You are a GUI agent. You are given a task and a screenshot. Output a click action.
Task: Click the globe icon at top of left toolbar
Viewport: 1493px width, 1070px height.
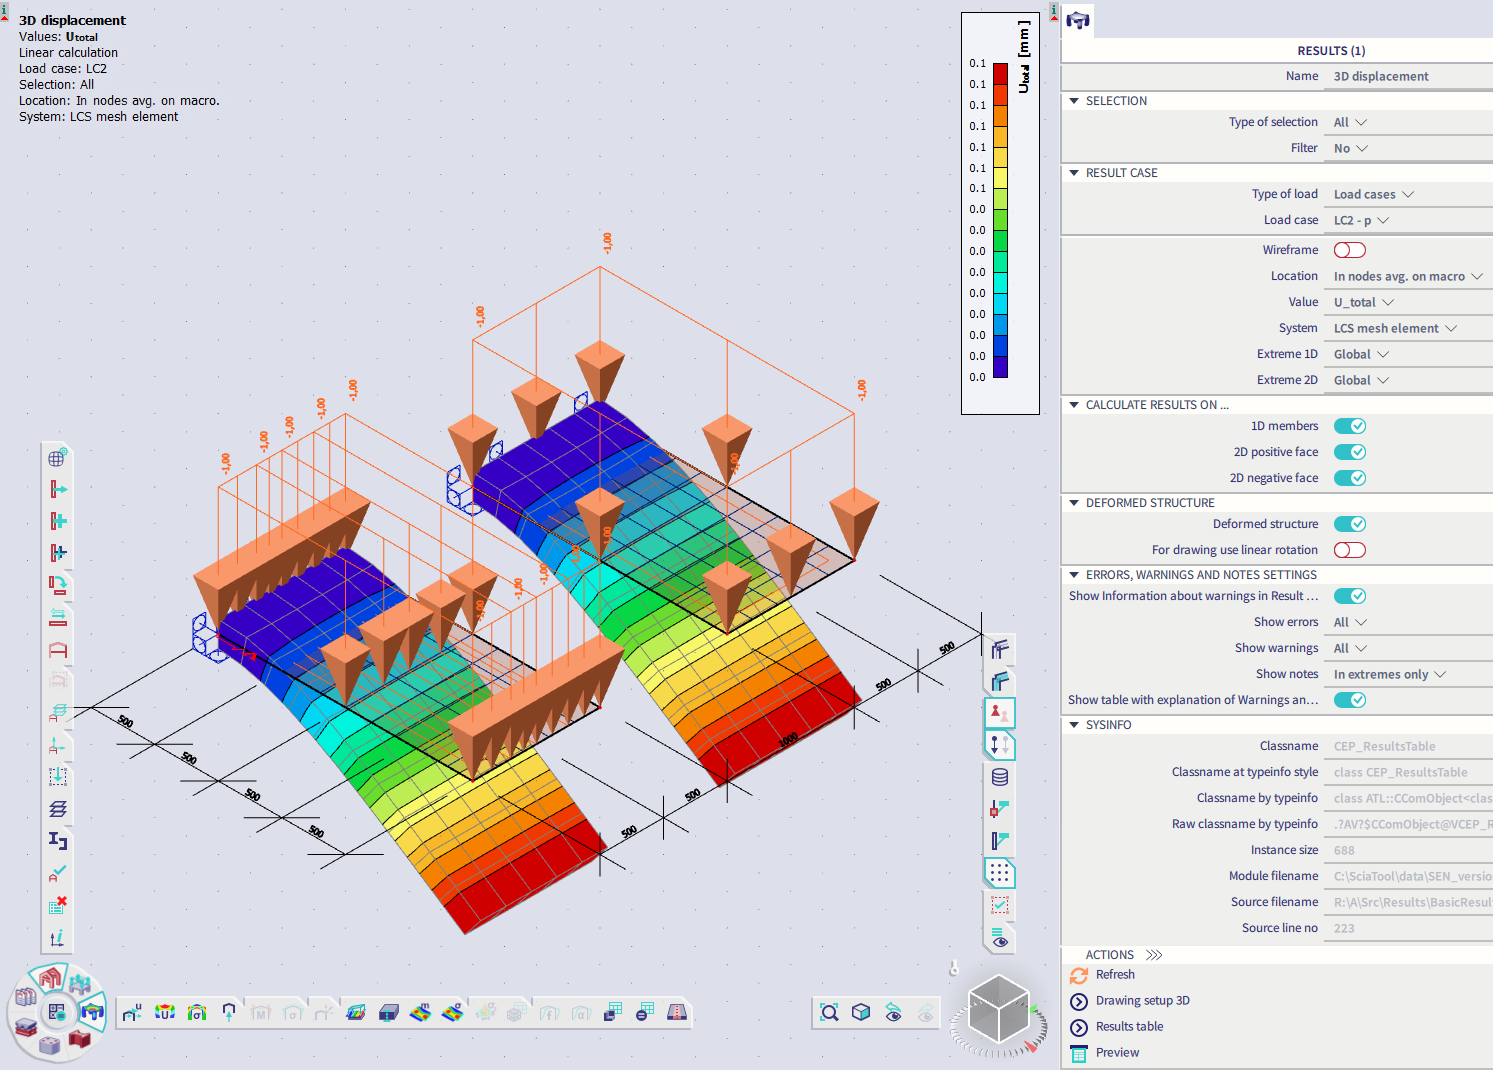tap(57, 456)
